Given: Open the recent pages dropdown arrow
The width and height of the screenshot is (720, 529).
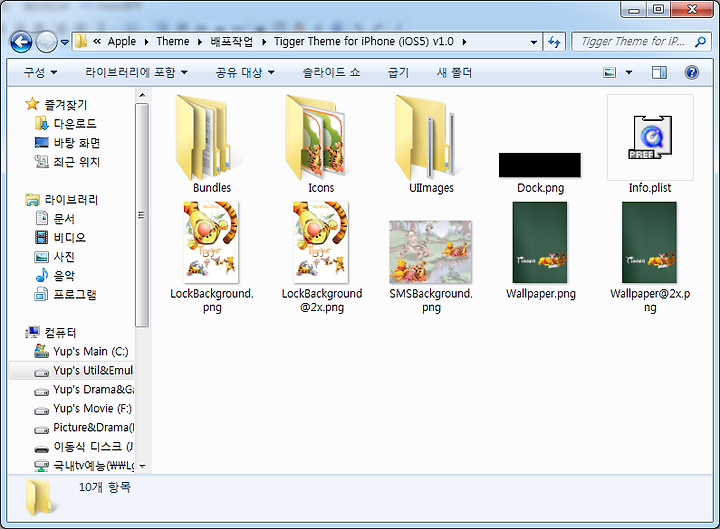Looking at the screenshot, I should coord(65,42).
